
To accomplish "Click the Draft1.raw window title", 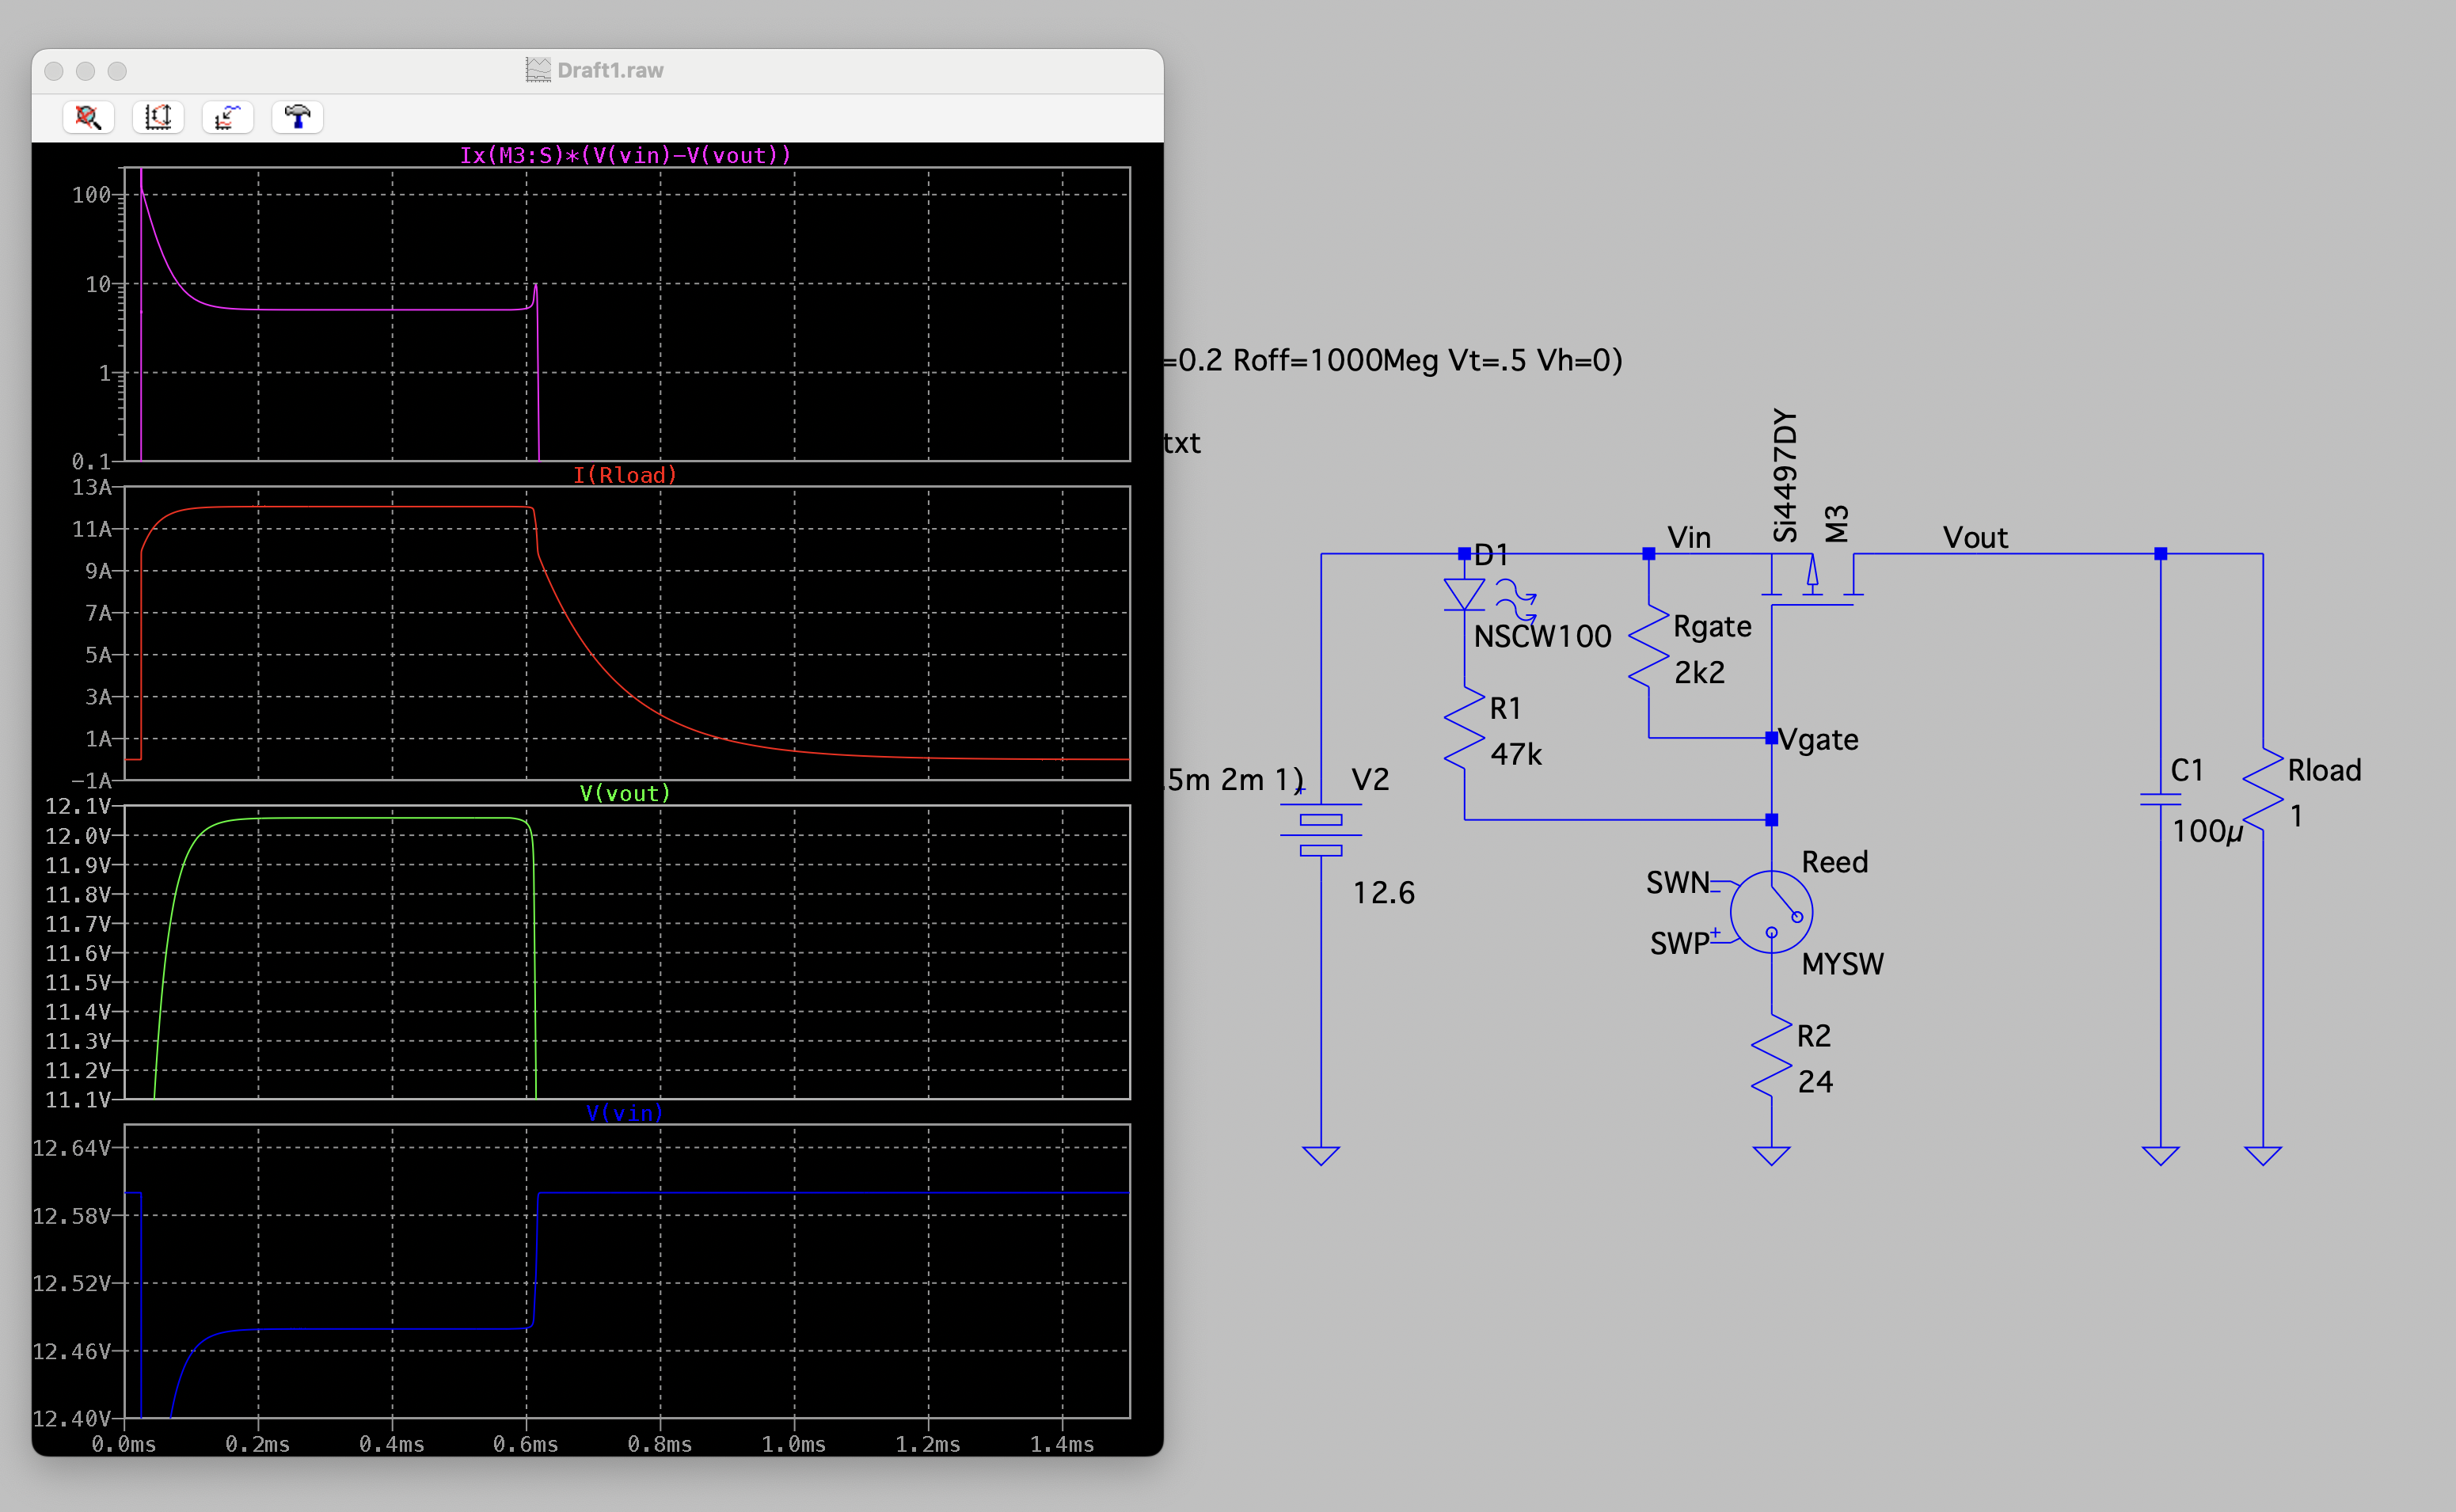I will click(610, 70).
